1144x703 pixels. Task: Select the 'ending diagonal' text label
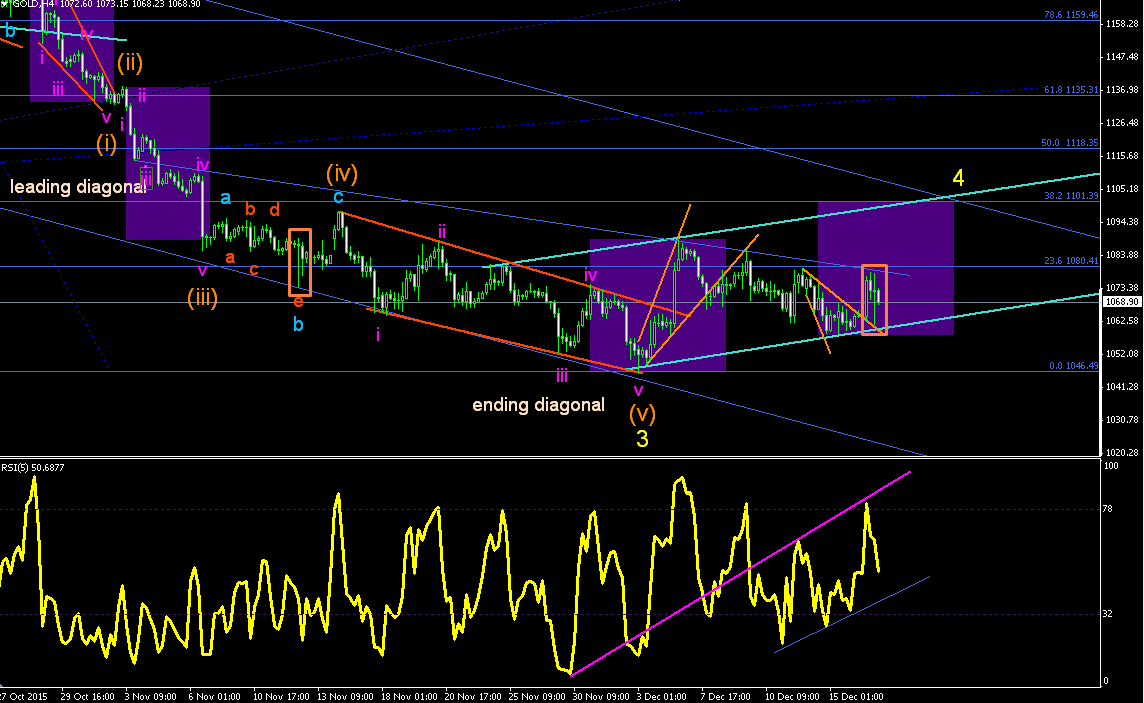coord(538,405)
